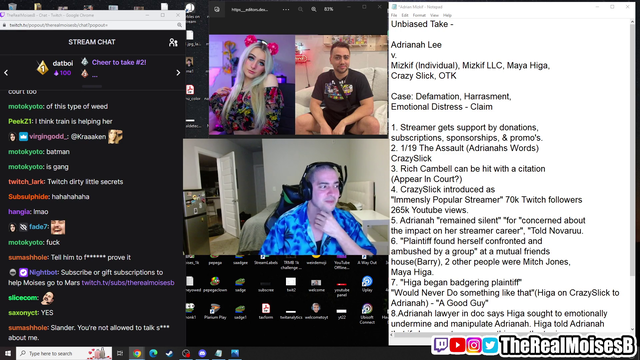
Task: Click Nightbot username in chat
Action: tap(43, 273)
